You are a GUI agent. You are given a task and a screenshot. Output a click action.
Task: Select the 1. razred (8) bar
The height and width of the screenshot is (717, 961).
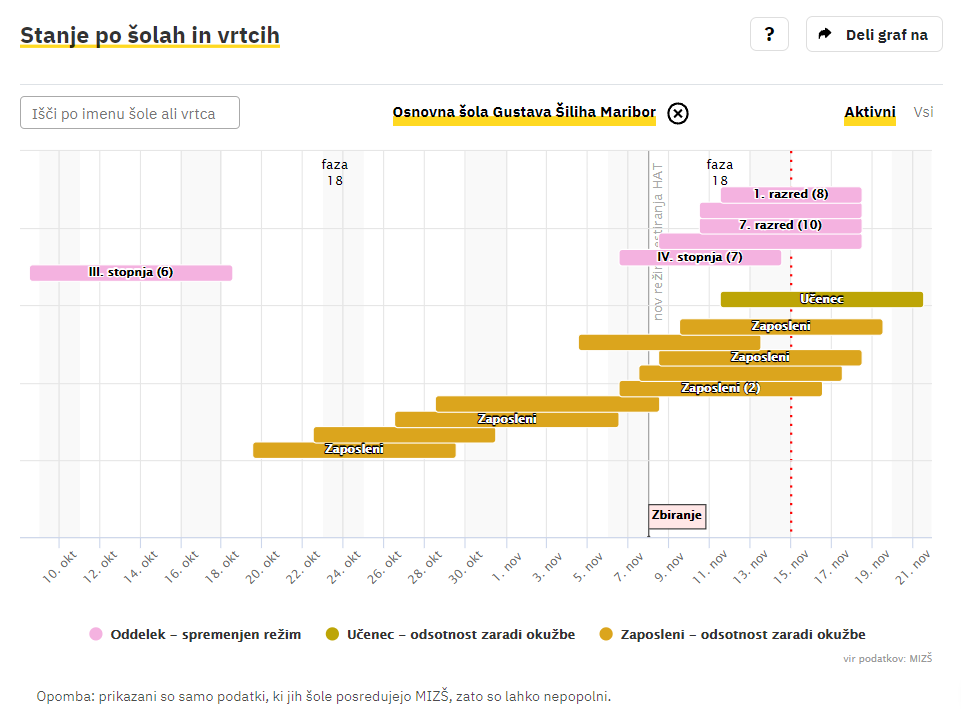(791, 194)
